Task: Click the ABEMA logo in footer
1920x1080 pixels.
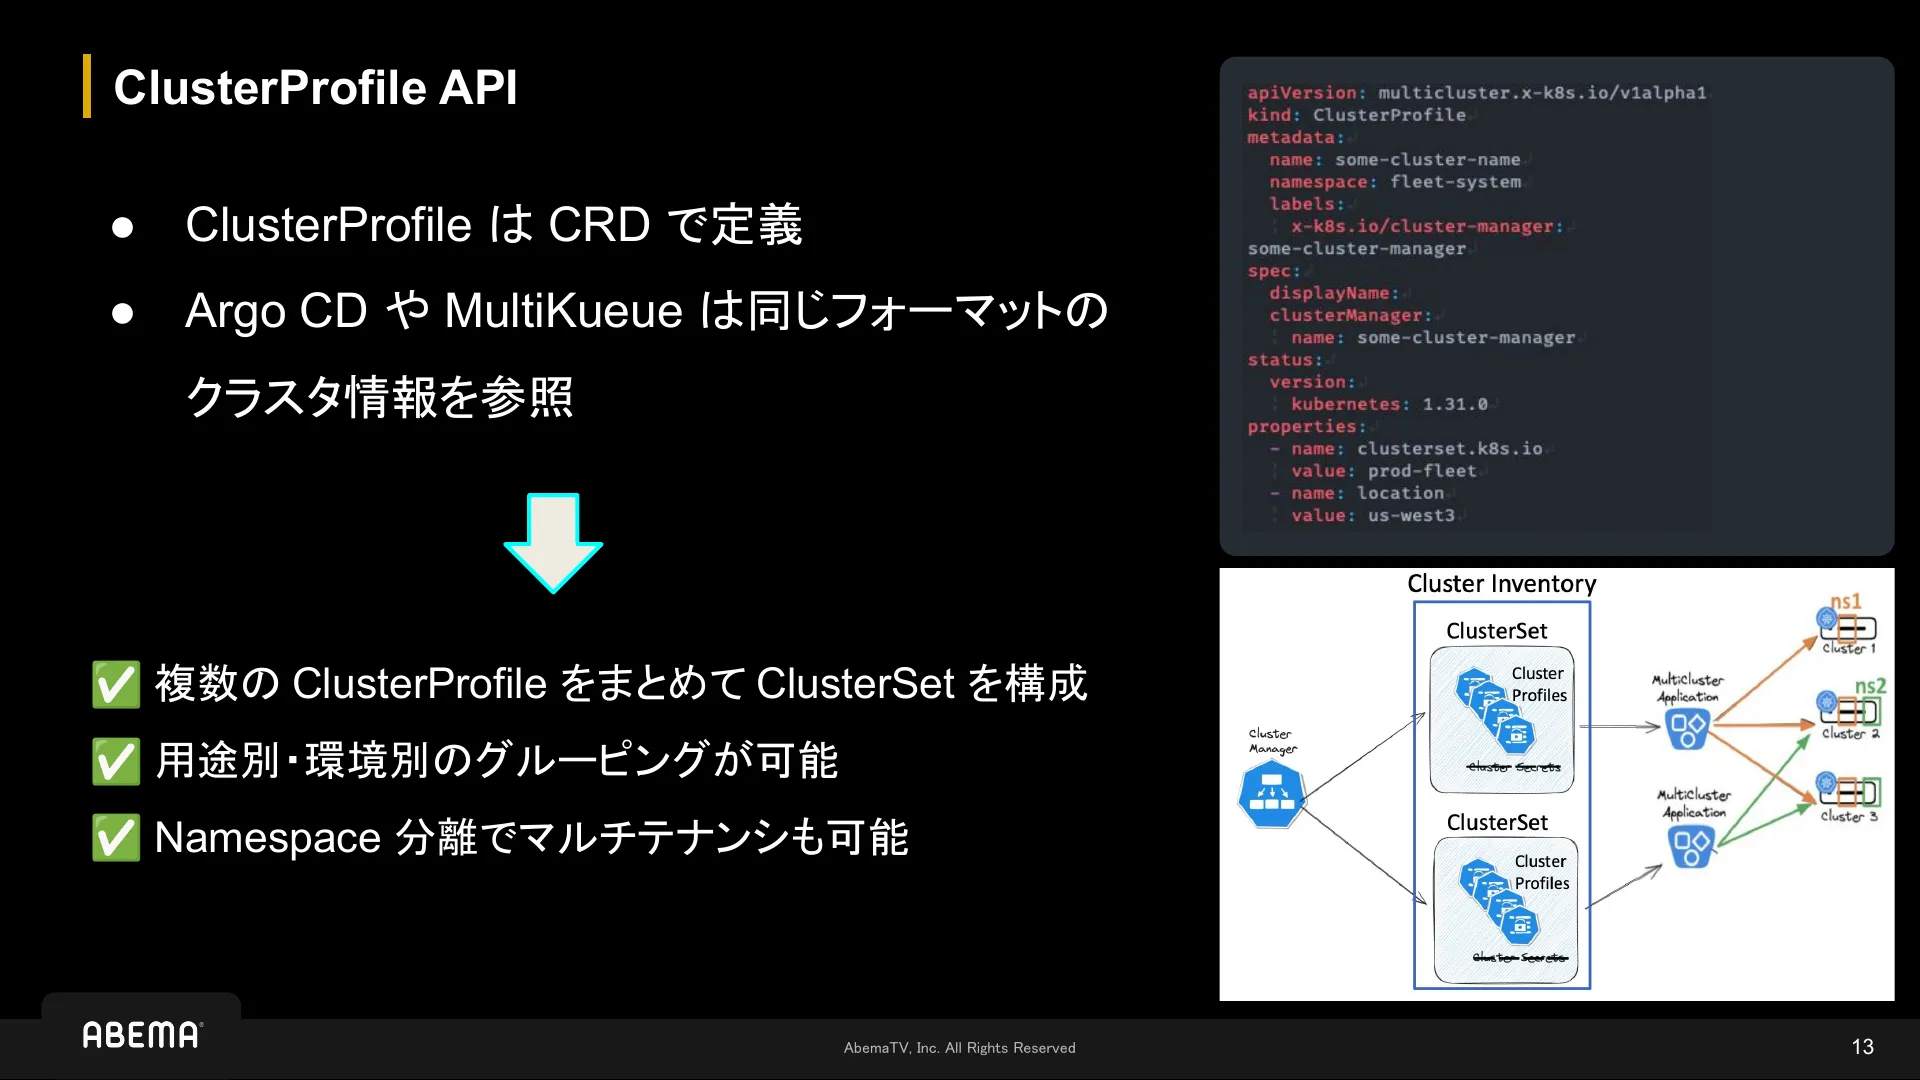Action: [142, 1035]
